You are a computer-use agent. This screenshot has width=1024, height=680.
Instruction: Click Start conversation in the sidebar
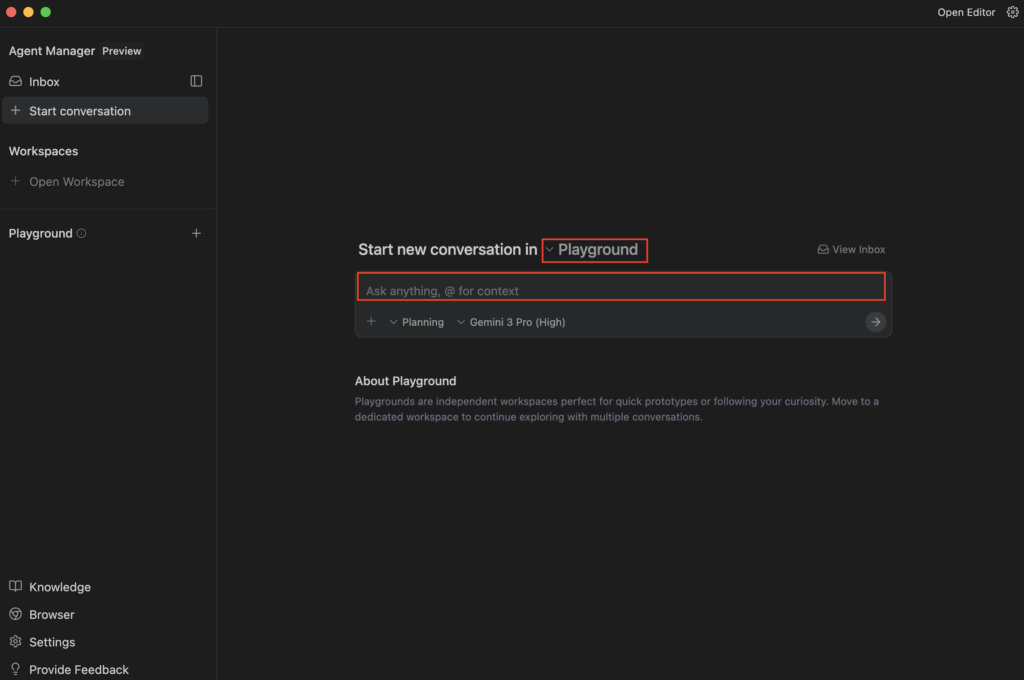(x=80, y=111)
